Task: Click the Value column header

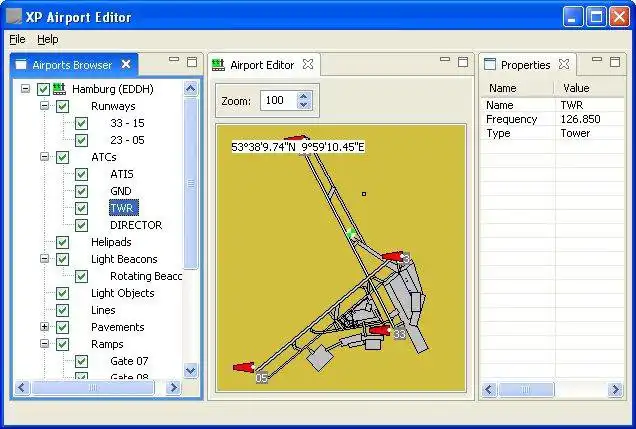Action: 590,88
